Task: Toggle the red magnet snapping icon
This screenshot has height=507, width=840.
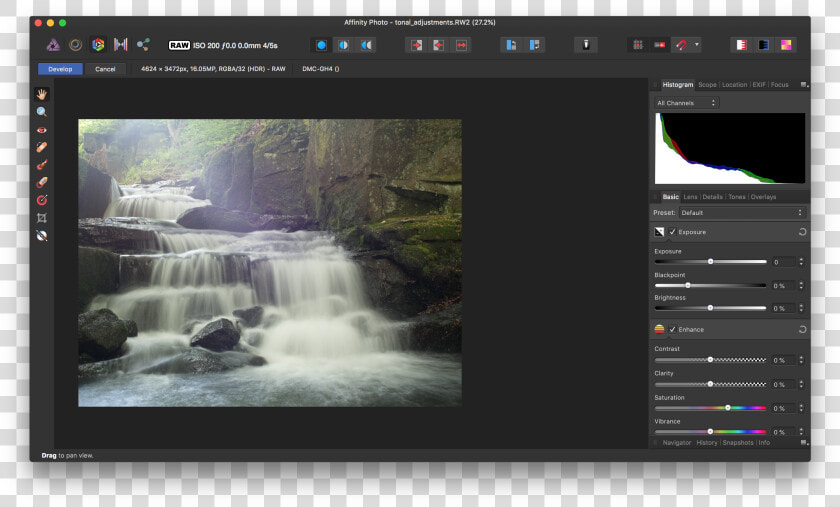Action: pyautogui.click(x=681, y=46)
